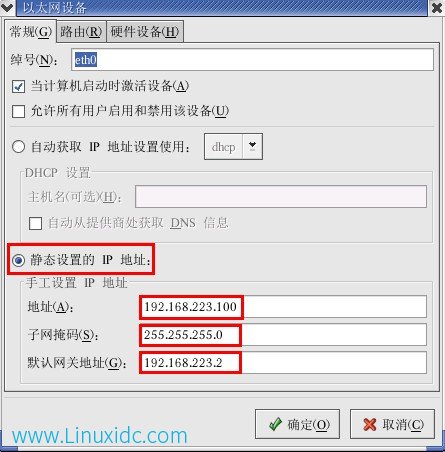Open the dhcp dropdown arrow
Screen dimensions: 445x452
point(252,146)
